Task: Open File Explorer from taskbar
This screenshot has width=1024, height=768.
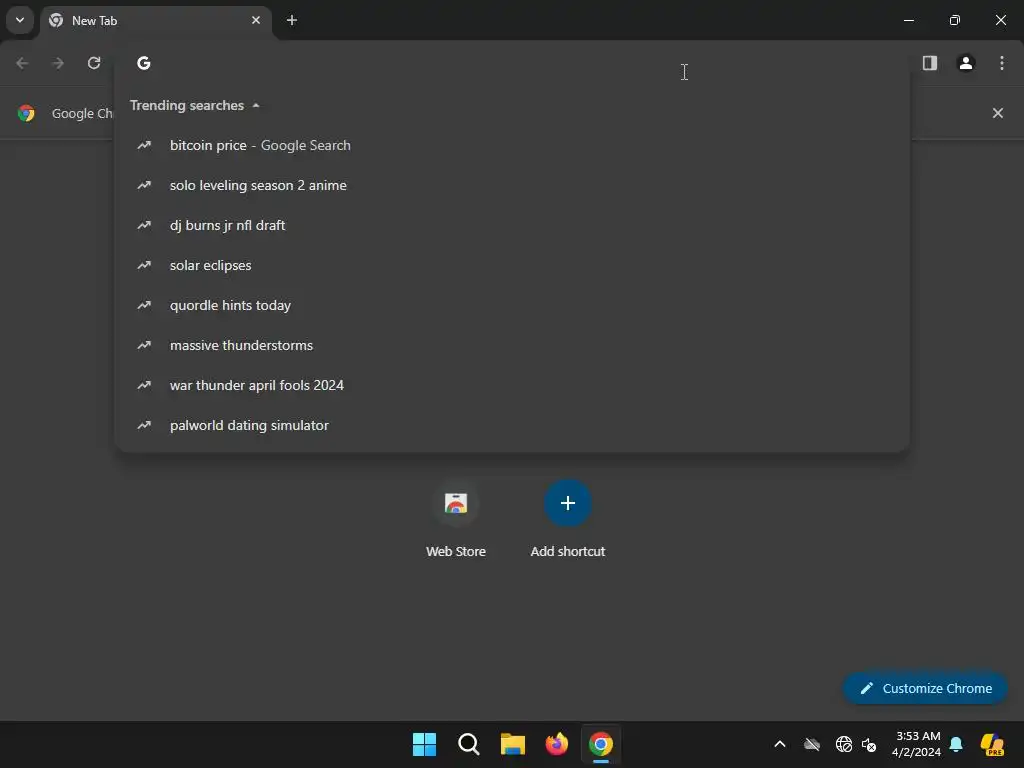Action: click(513, 744)
